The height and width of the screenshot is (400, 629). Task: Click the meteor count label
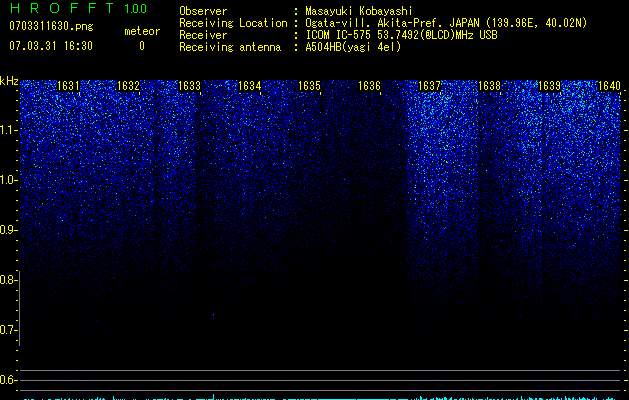click(142, 31)
